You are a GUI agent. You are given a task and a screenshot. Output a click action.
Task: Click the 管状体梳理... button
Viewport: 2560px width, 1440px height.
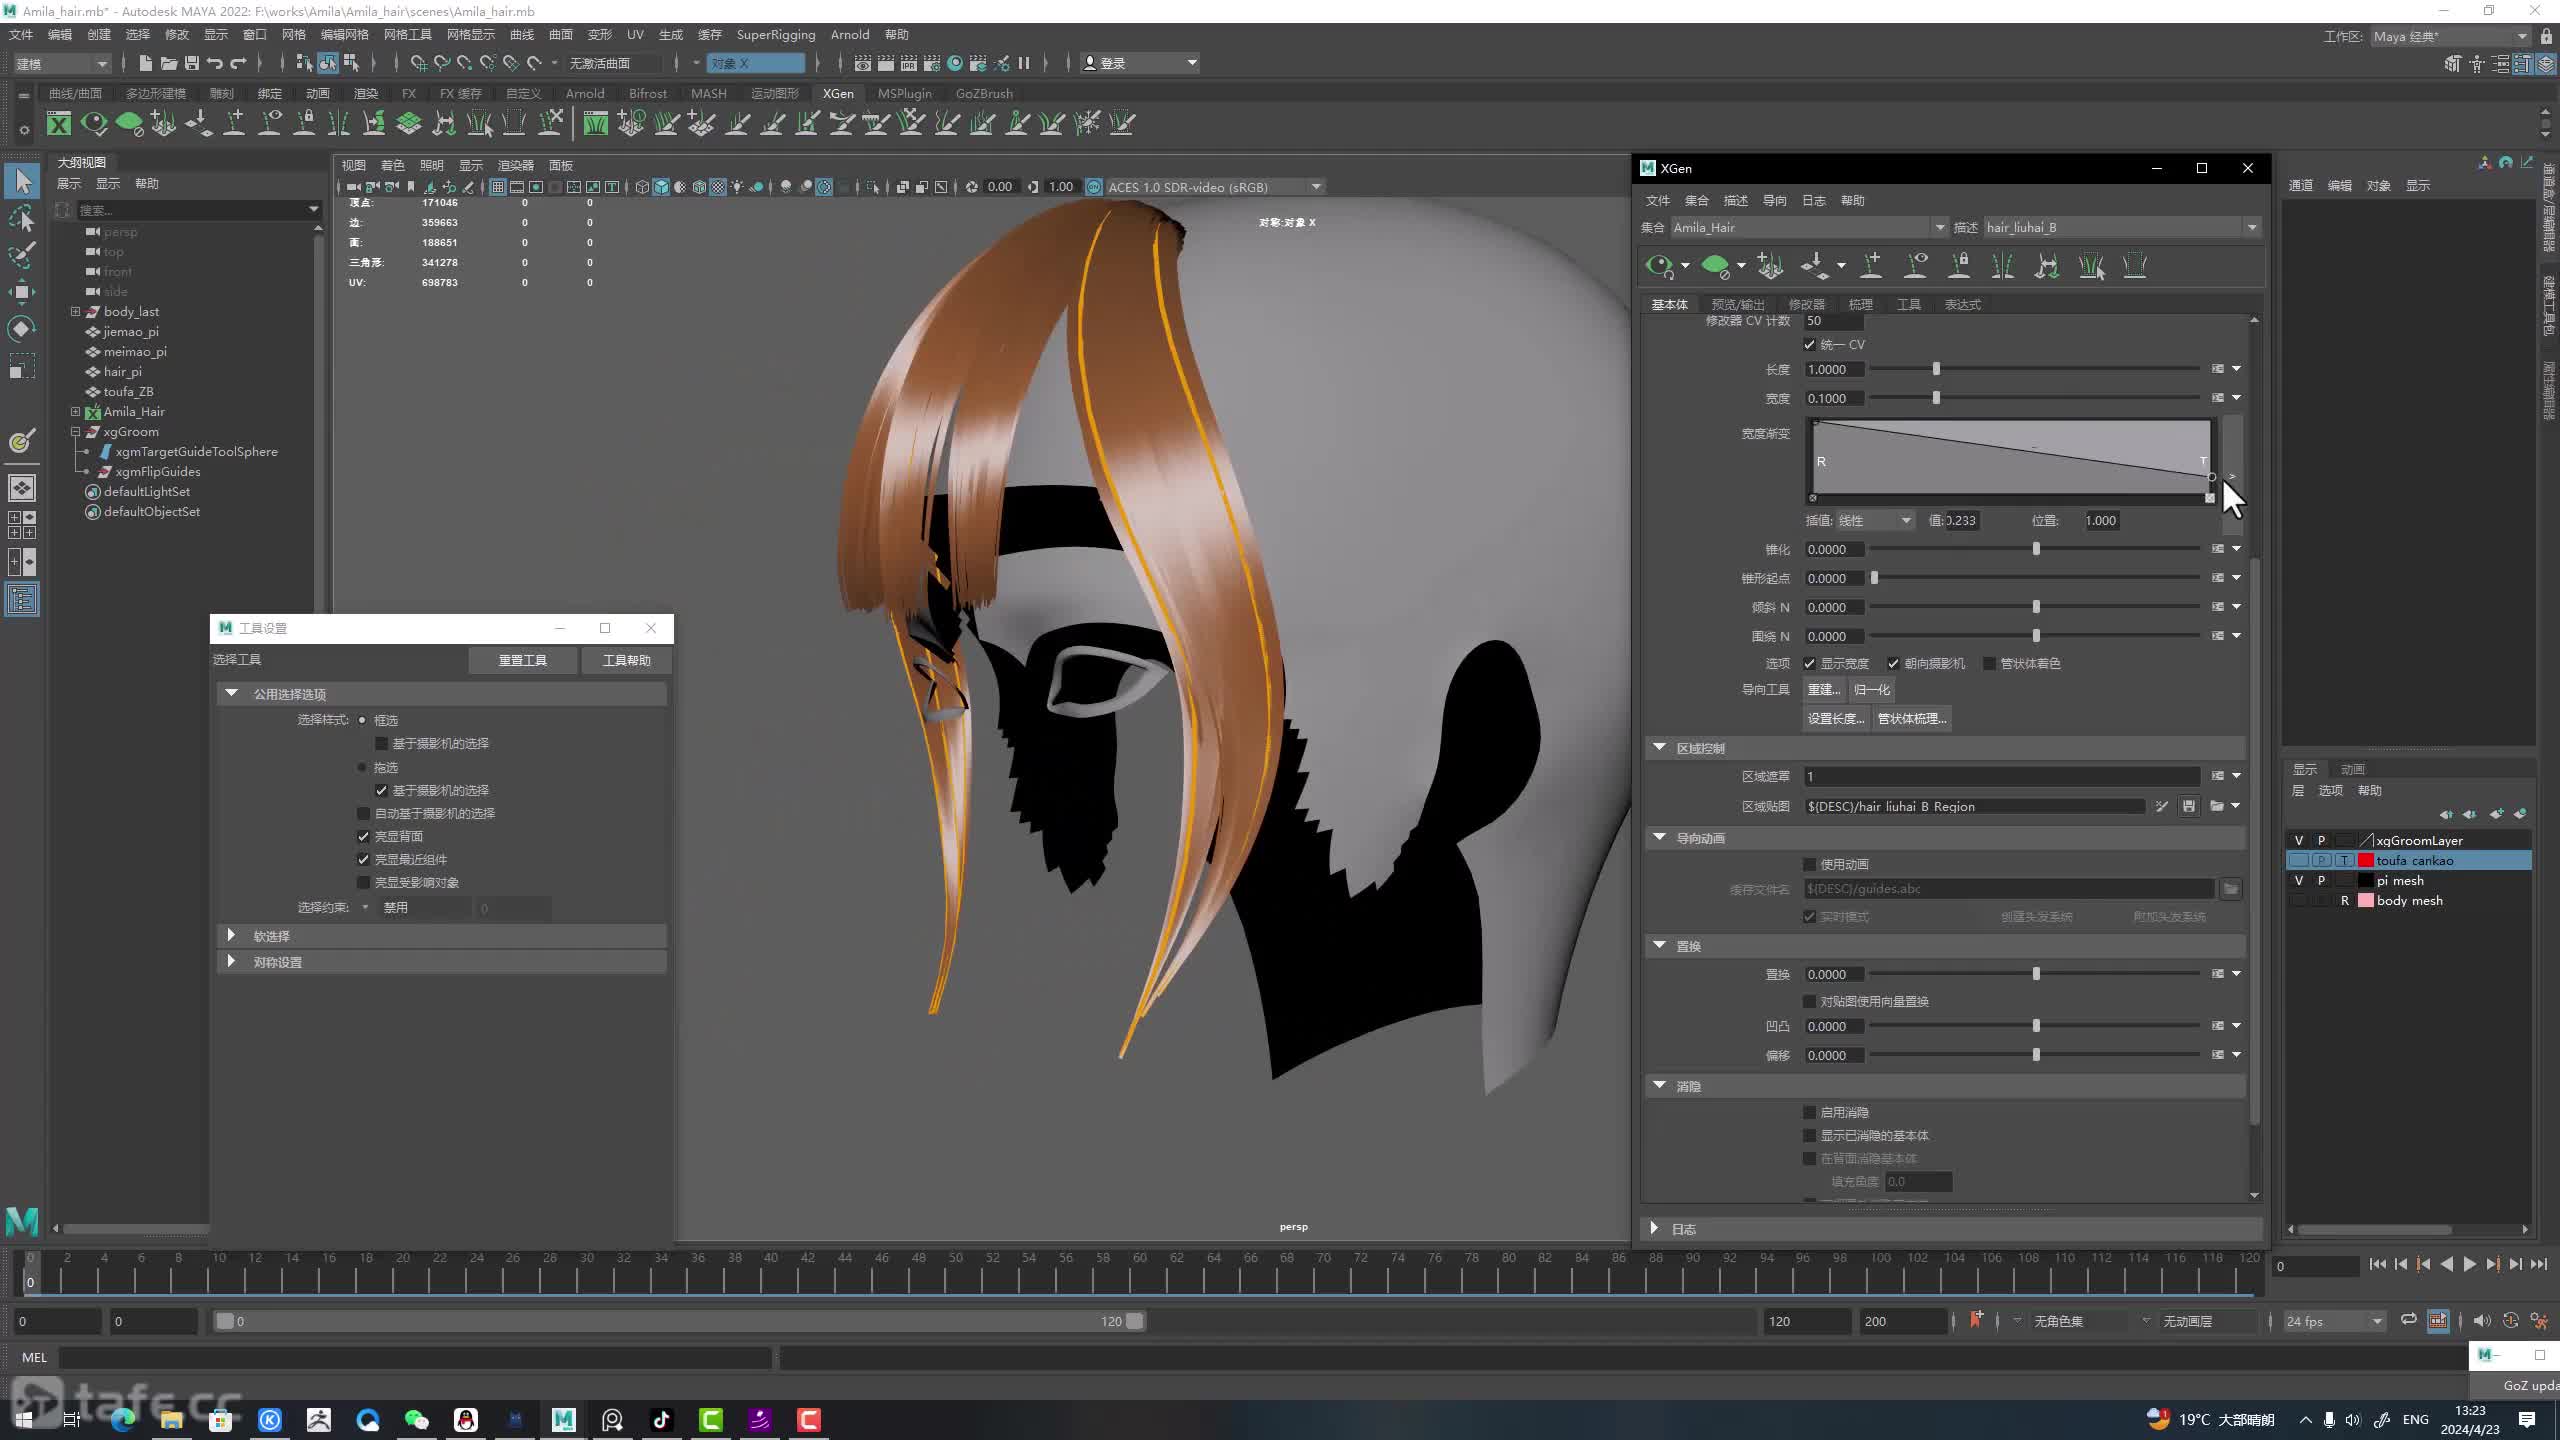(1912, 719)
